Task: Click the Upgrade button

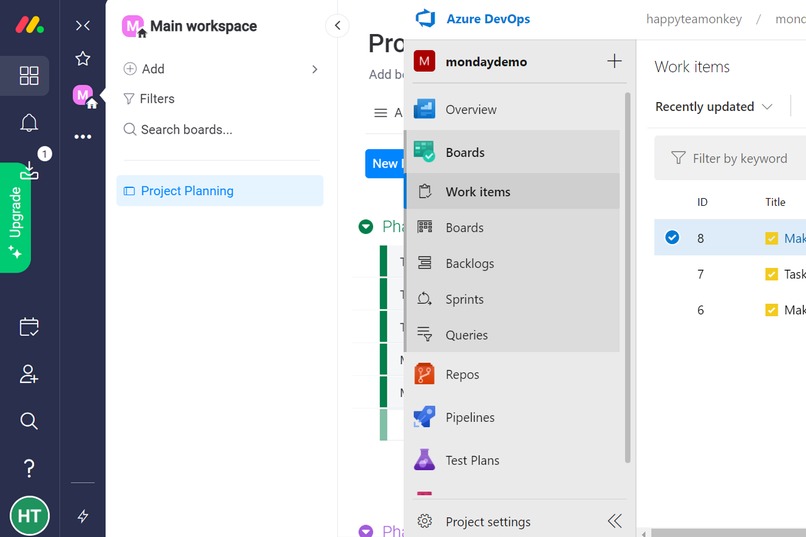Action: (x=15, y=217)
